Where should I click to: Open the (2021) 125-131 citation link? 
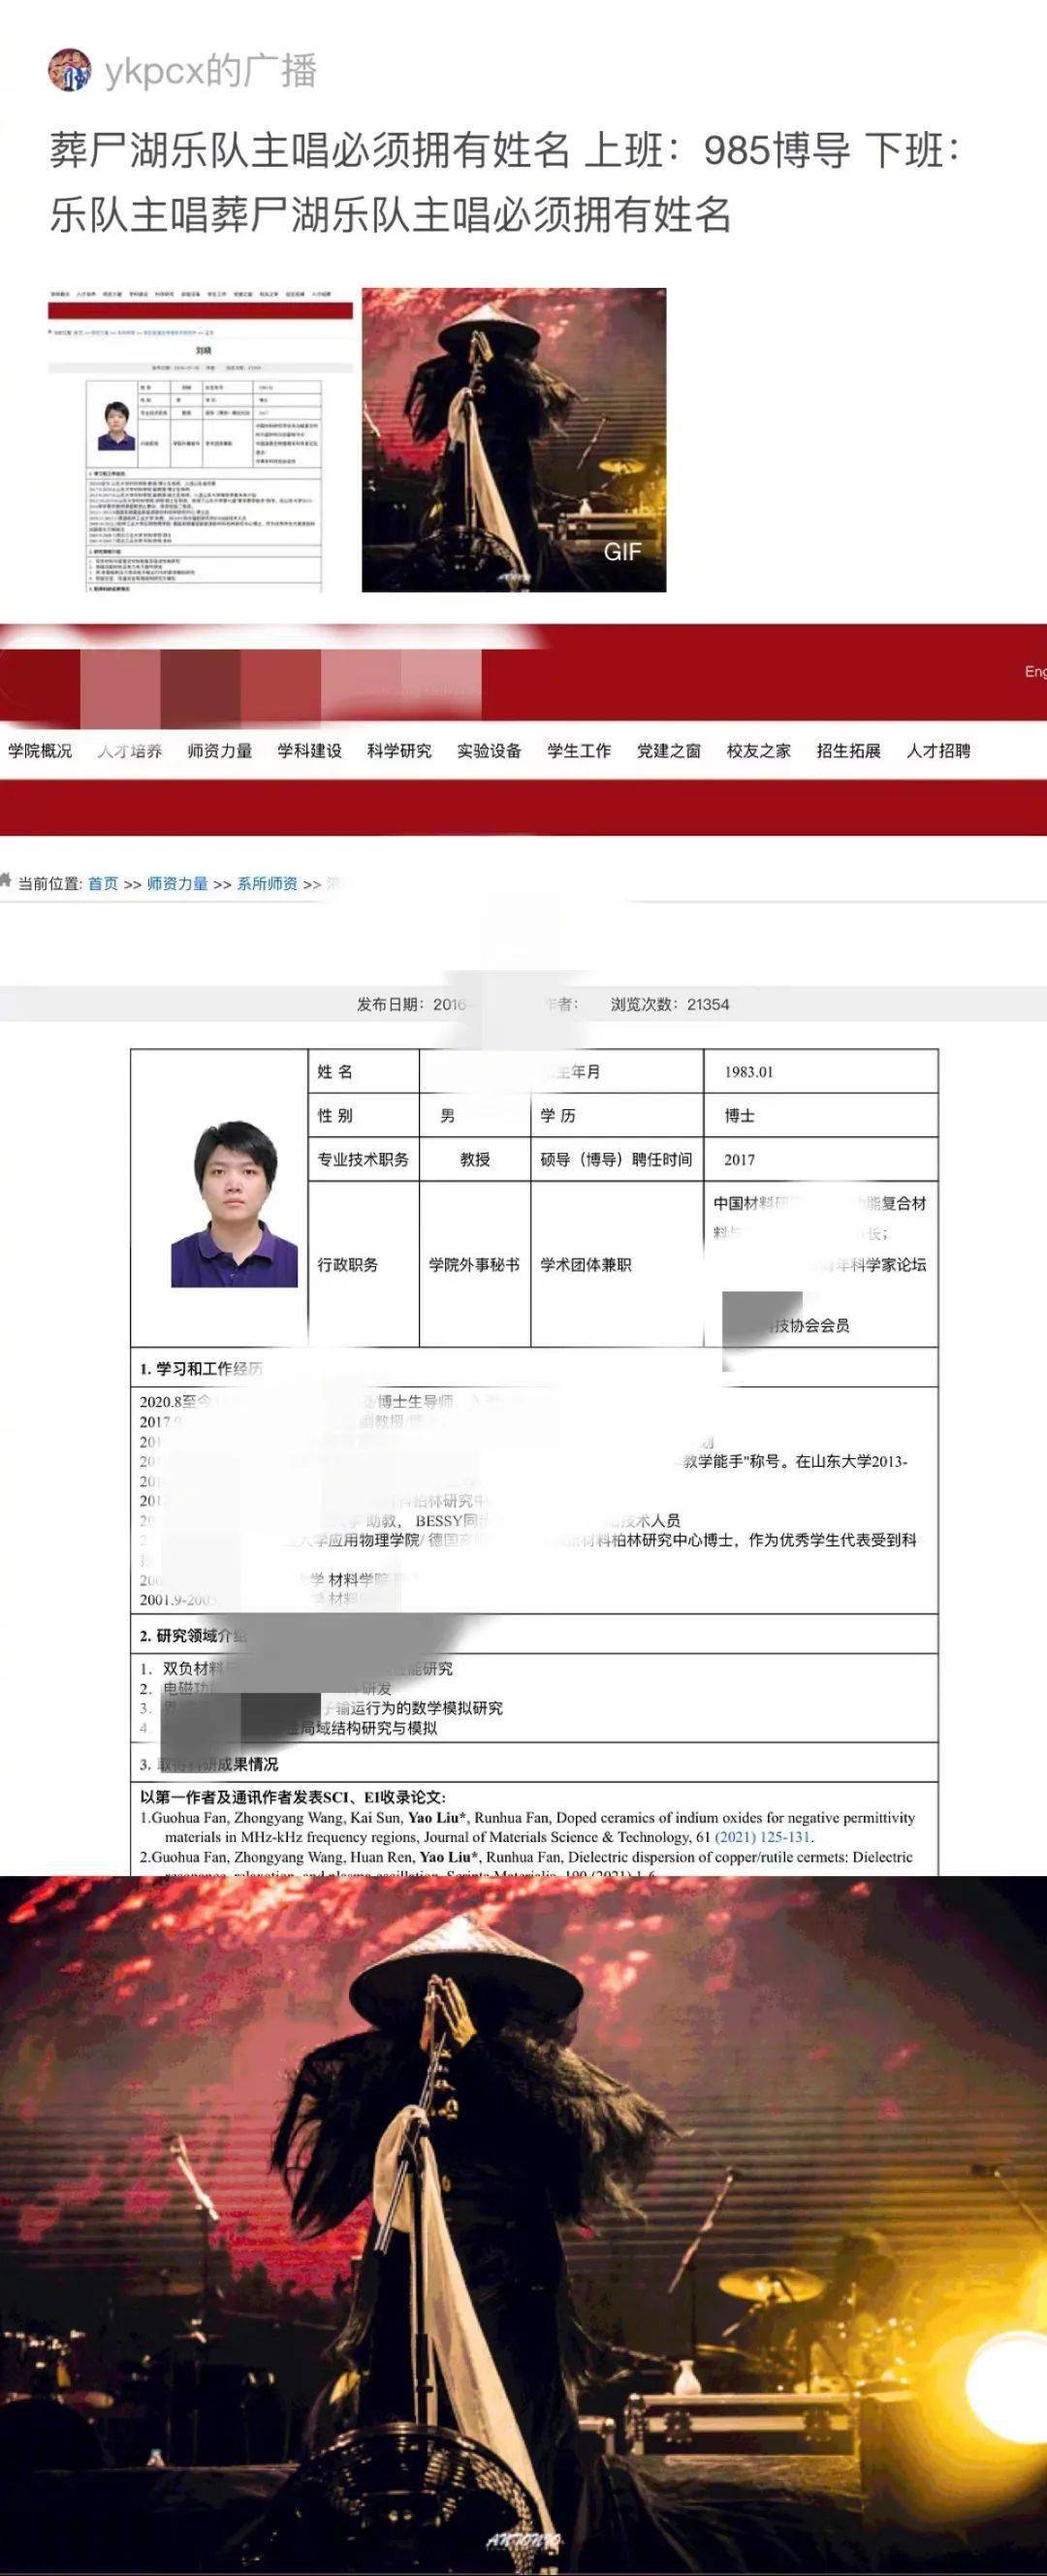764,1837
